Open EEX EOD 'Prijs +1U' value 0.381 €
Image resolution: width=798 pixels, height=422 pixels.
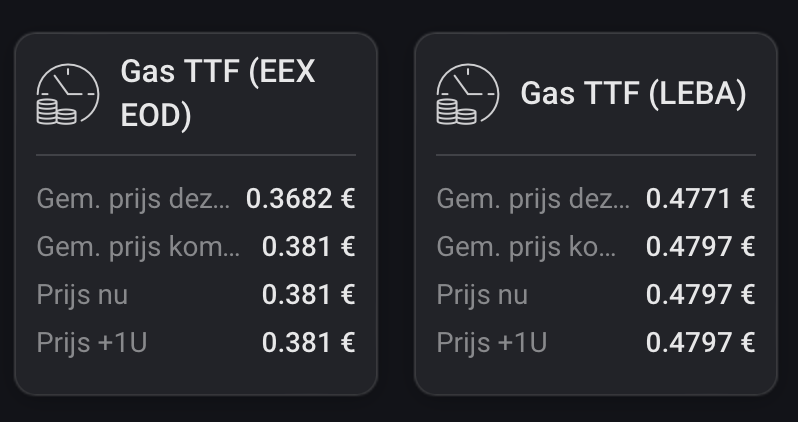308,343
